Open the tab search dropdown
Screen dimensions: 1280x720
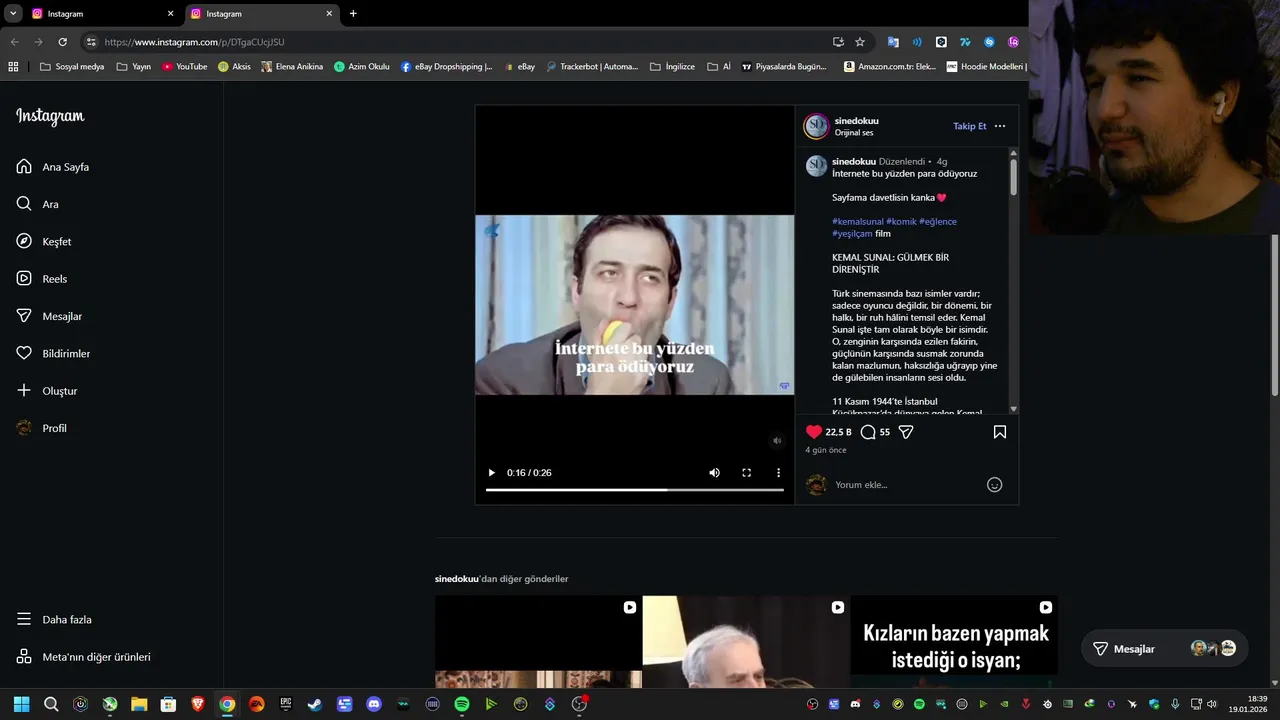coord(13,14)
